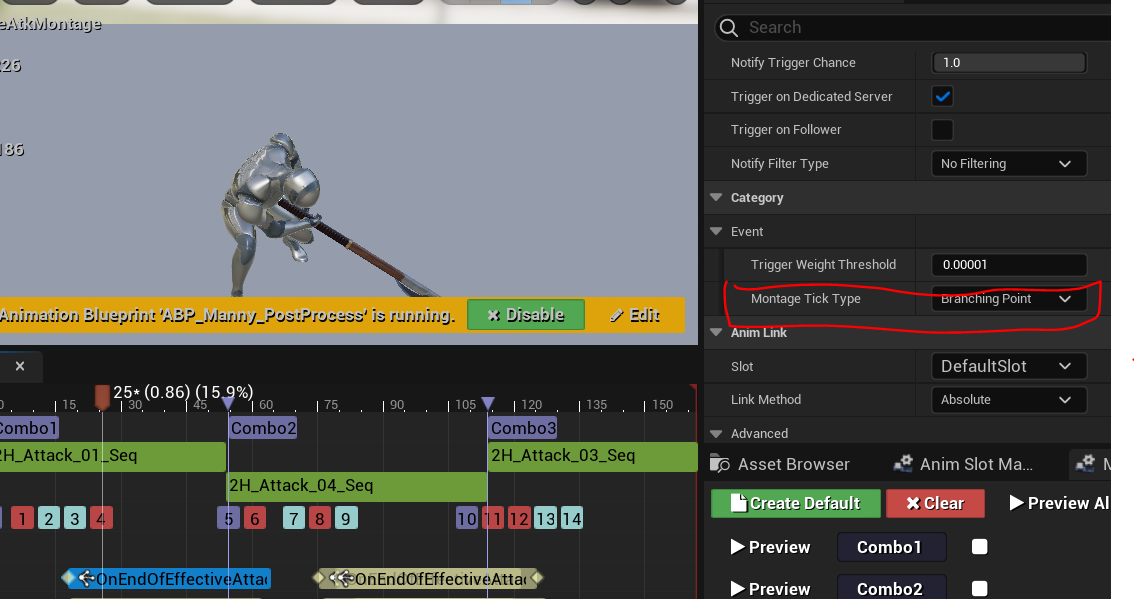Click Preview All Sections button
This screenshot has height=599, width=1134.
click(x=1059, y=503)
